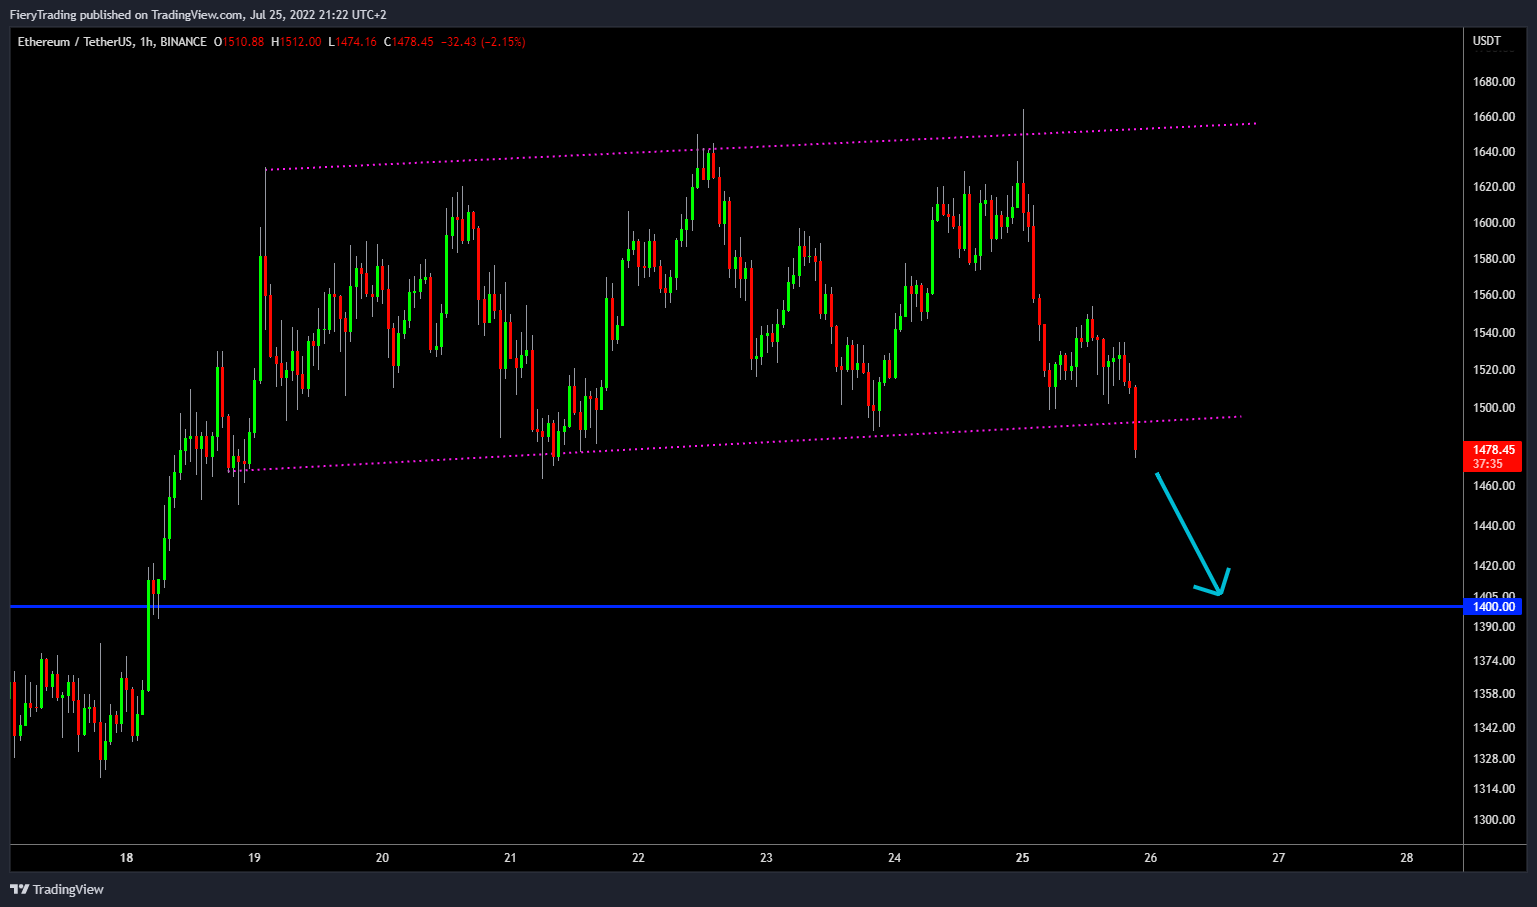Click the 1640.00 price axis label
Image resolution: width=1537 pixels, height=907 pixels.
pyautogui.click(x=1493, y=152)
